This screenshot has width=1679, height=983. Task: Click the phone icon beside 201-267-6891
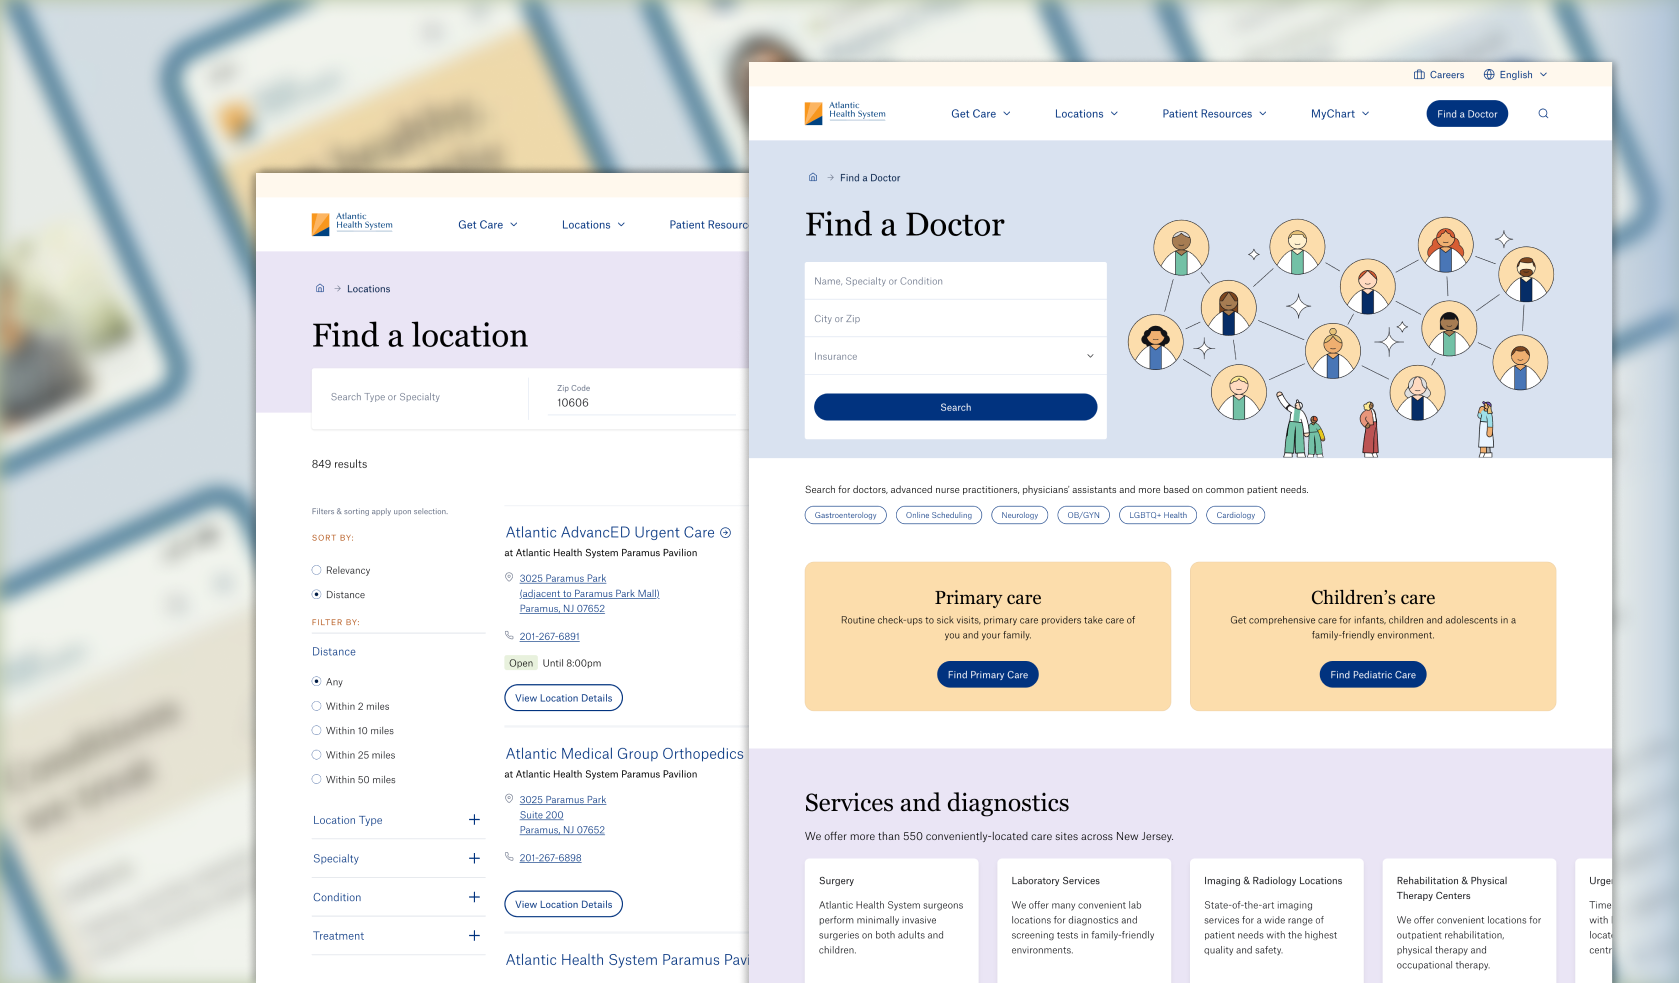(x=509, y=636)
